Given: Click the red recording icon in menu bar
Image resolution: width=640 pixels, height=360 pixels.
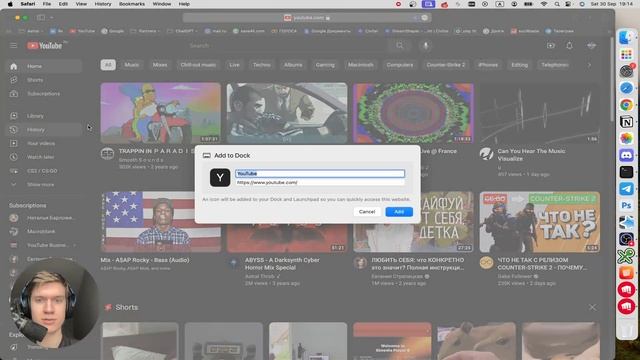Looking at the screenshot, I should pos(398,4).
